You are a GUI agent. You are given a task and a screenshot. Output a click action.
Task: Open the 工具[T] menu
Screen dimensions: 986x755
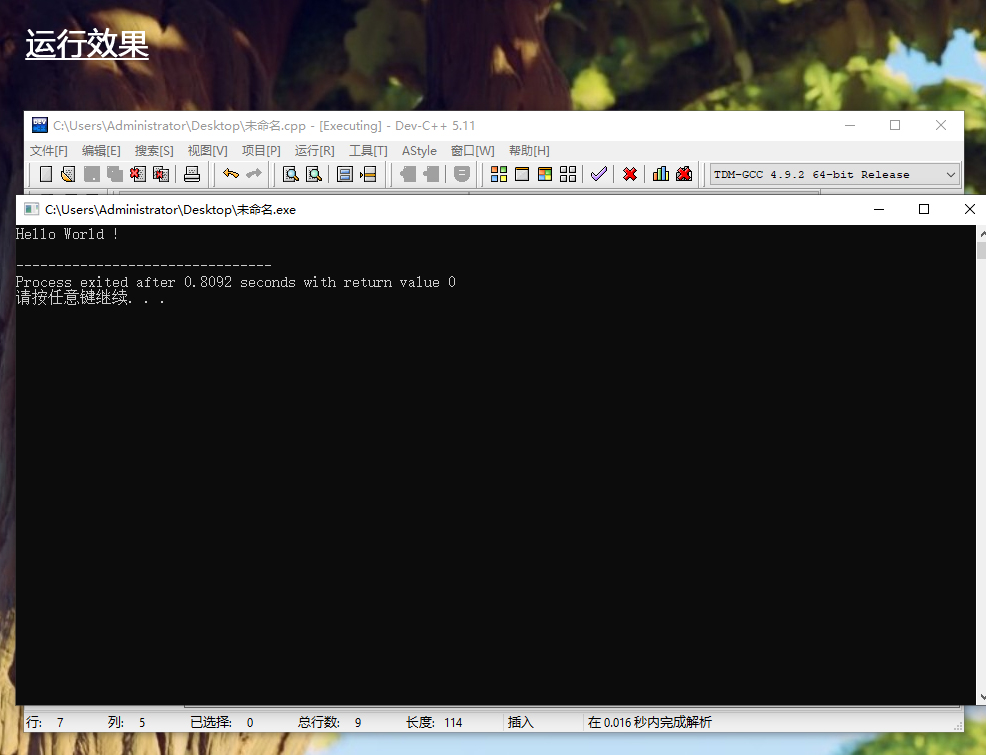(x=368, y=151)
